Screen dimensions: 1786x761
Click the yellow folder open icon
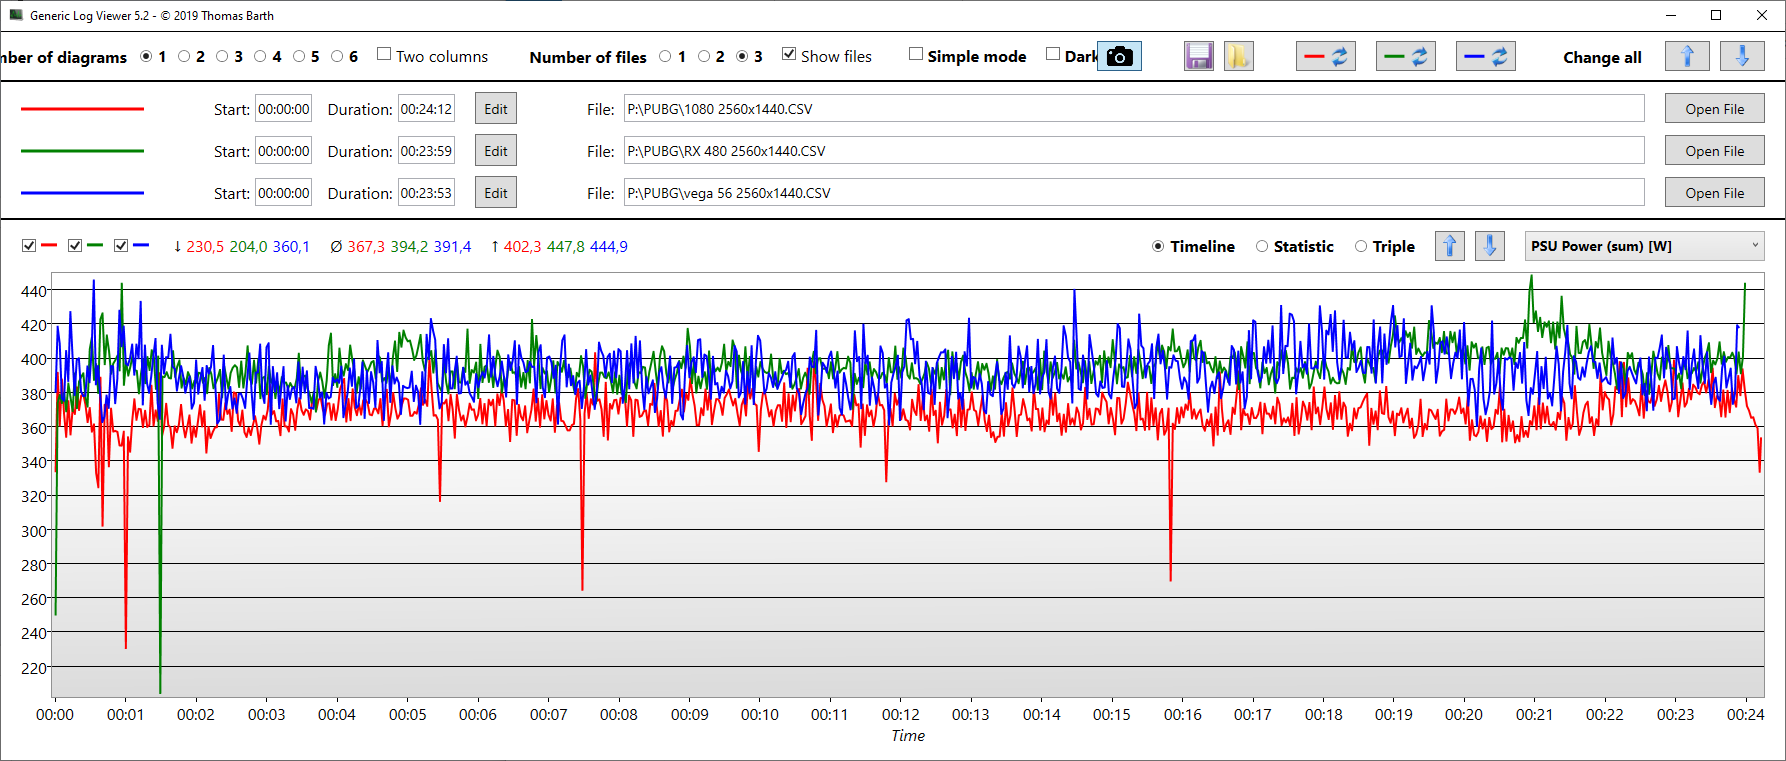pos(1238,57)
